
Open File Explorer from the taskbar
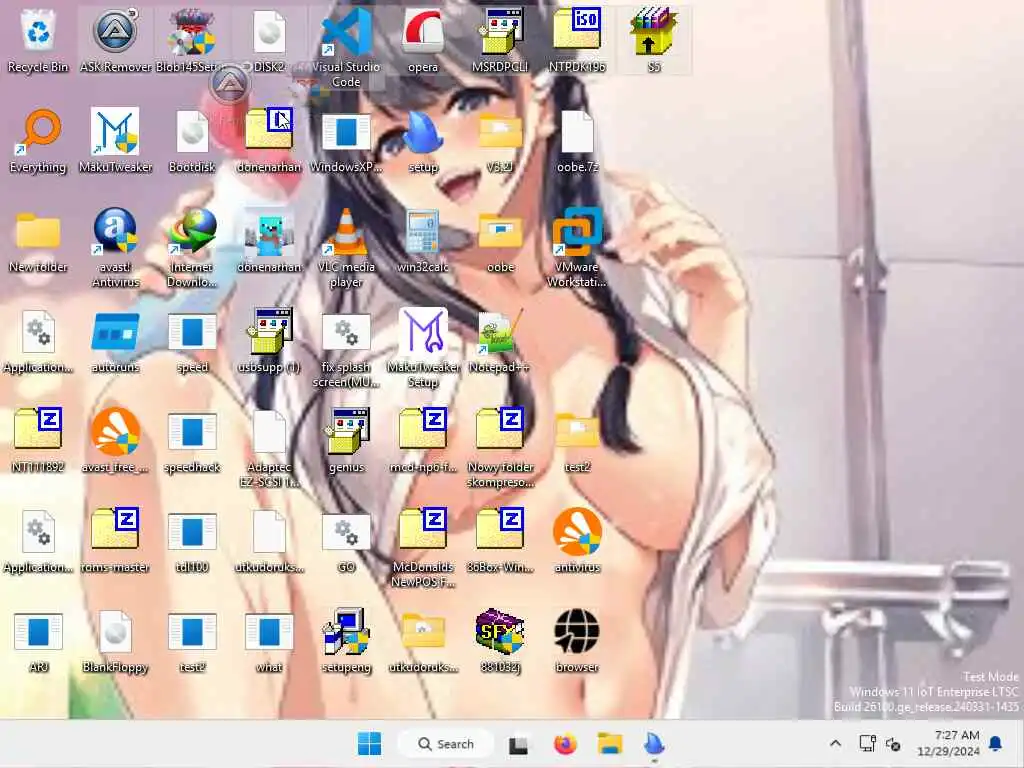pos(610,744)
